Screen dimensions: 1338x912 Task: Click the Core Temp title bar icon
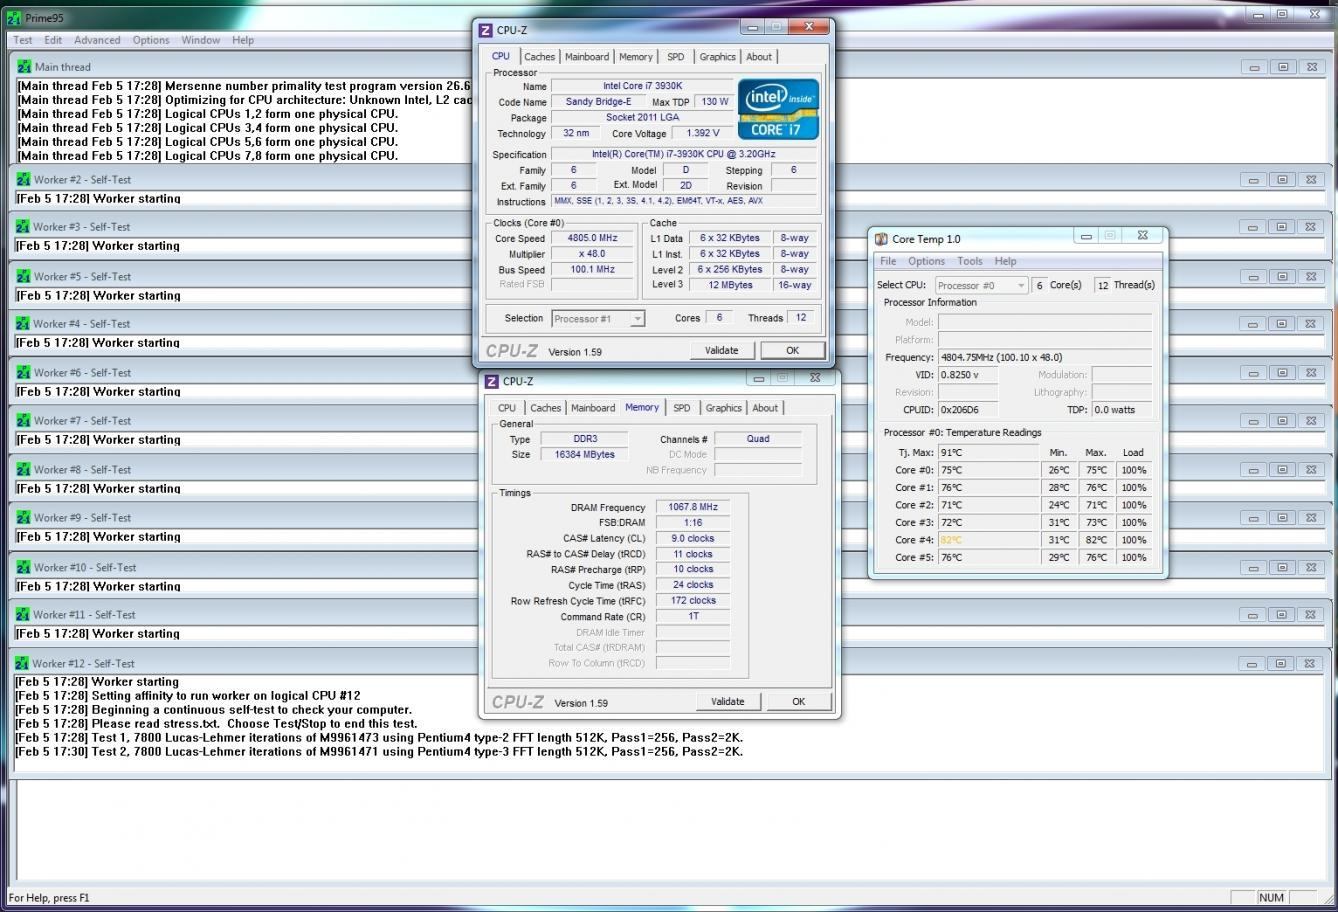881,239
